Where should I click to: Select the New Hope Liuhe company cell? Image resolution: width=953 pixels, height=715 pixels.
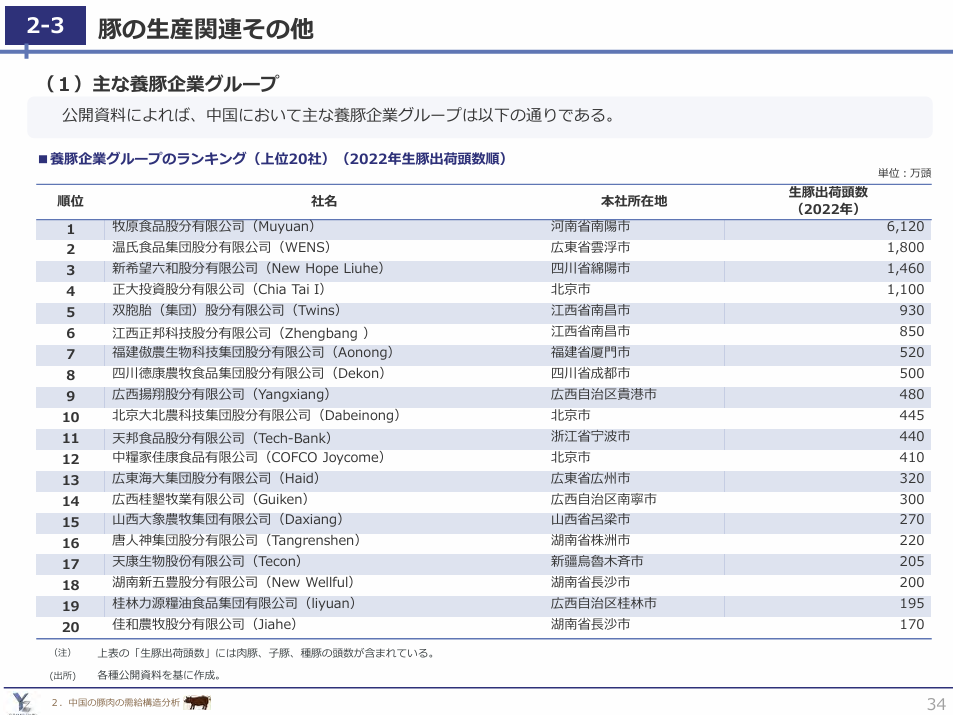click(x=248, y=268)
